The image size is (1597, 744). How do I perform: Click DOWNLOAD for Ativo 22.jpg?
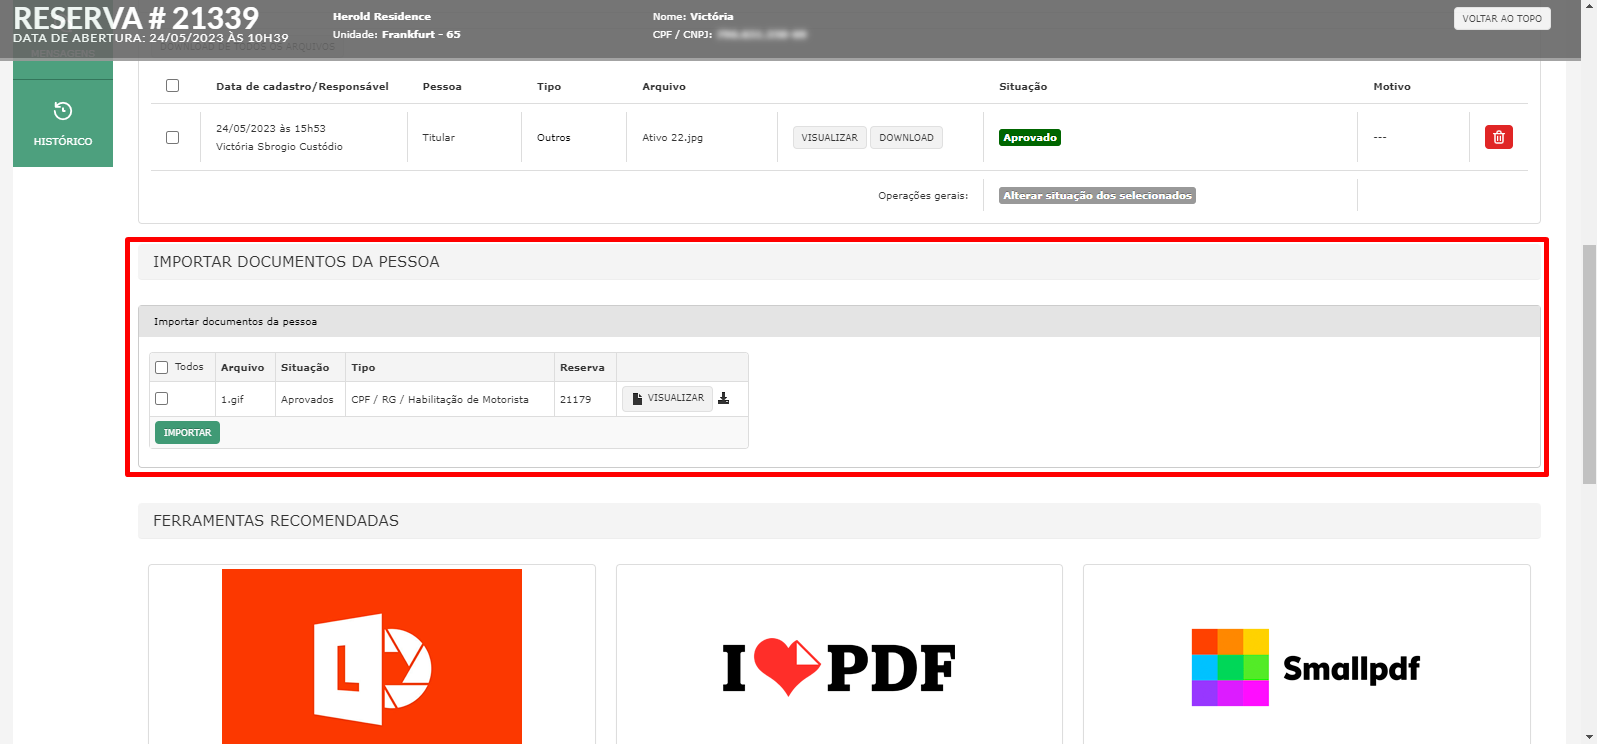(906, 137)
